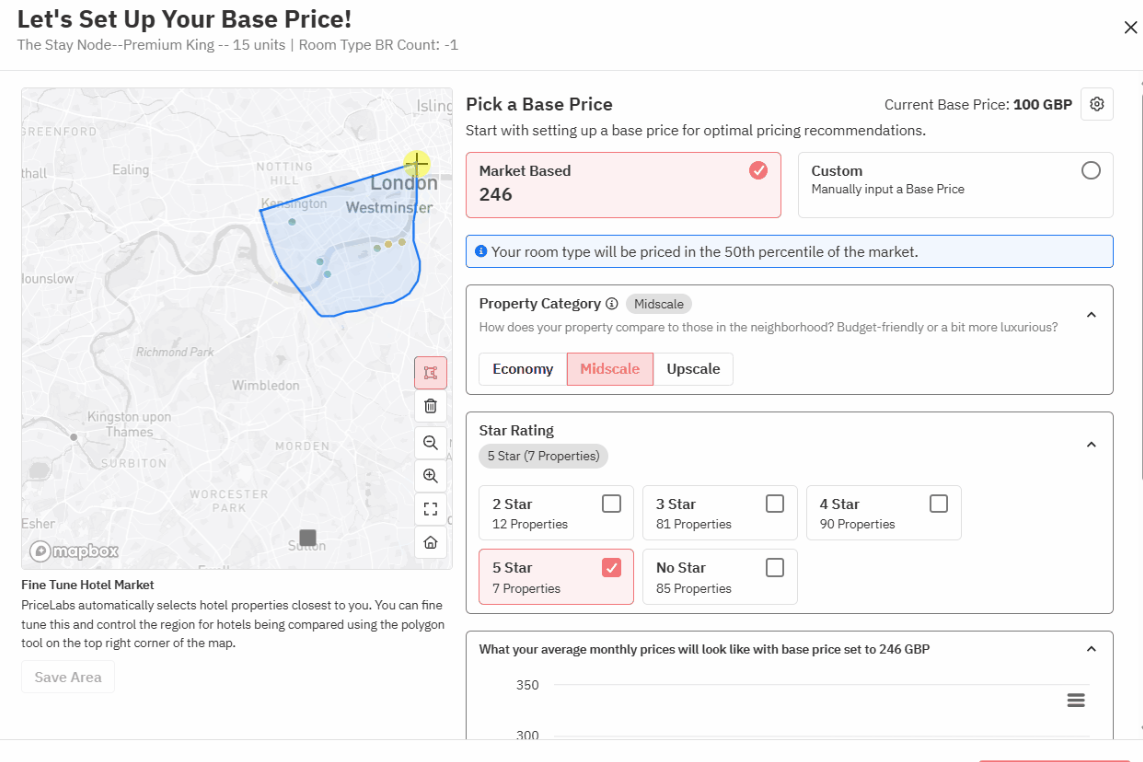Click the market based value 246
This screenshot has height=762, width=1143.
[496, 195]
